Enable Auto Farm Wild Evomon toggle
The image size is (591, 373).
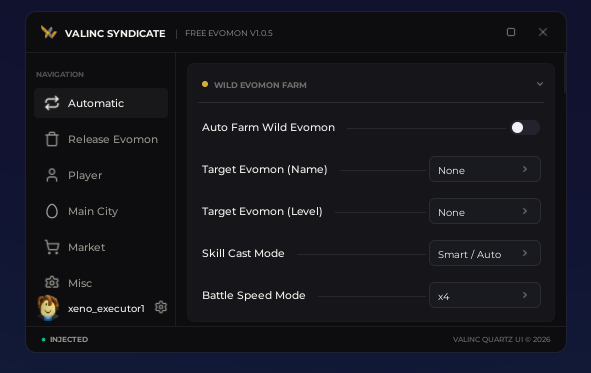coord(525,127)
